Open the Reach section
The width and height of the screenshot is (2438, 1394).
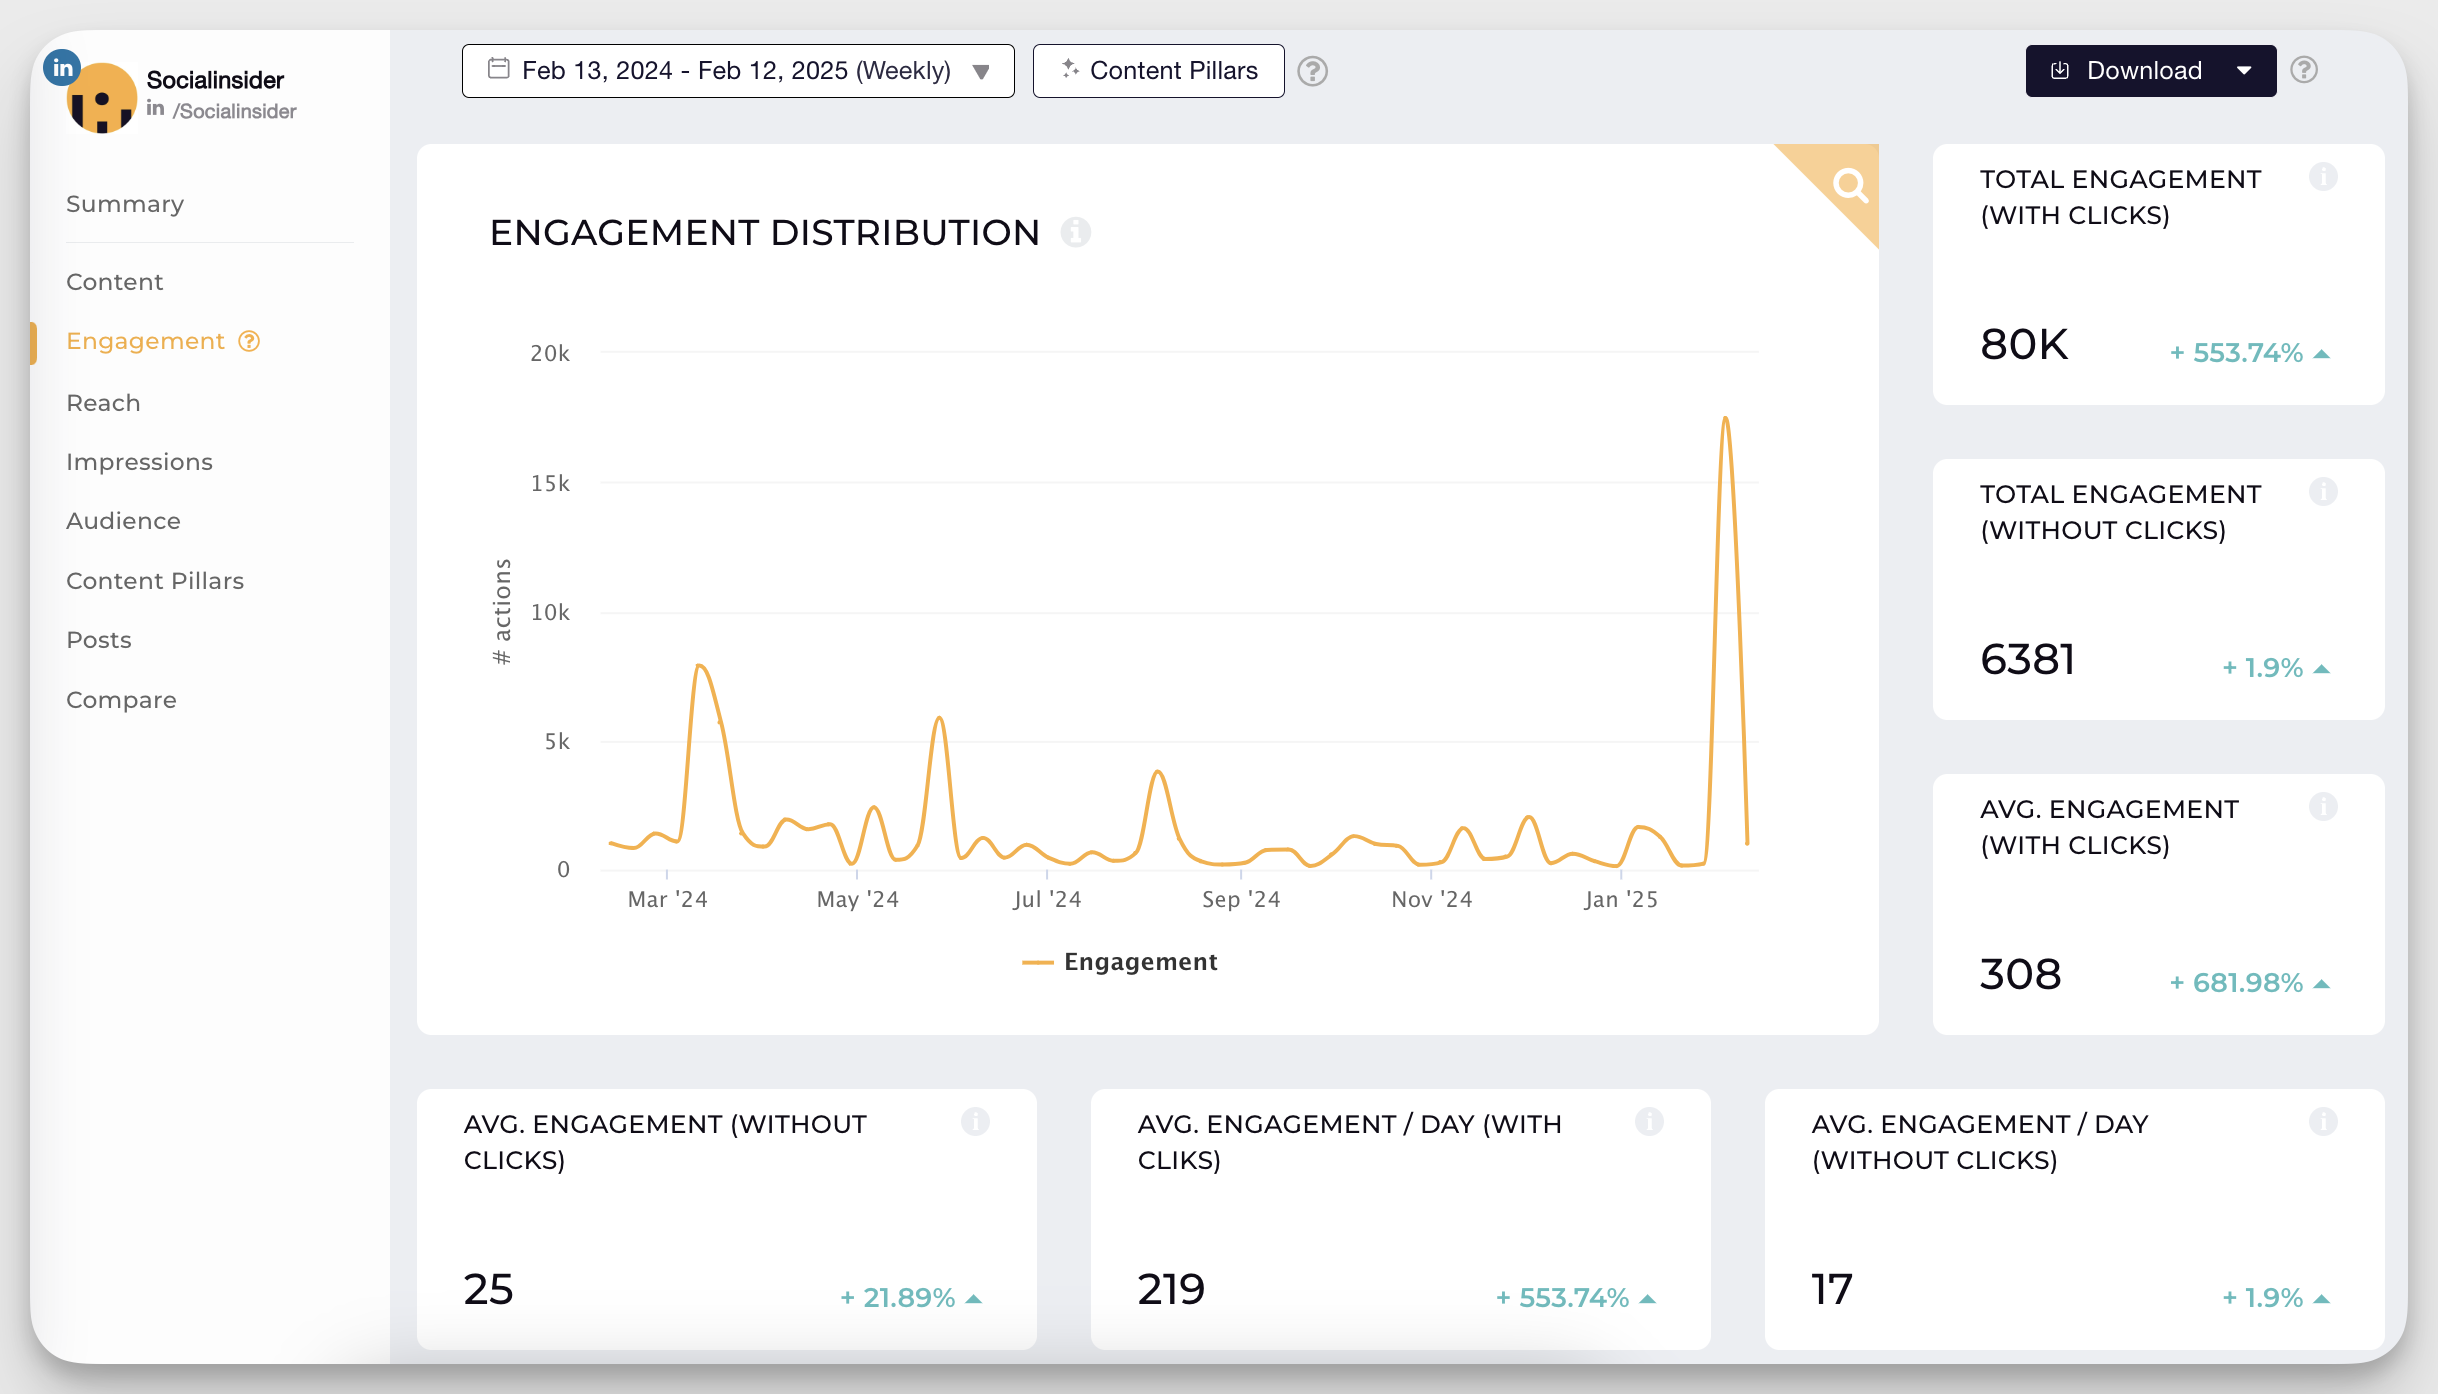pyautogui.click(x=103, y=403)
